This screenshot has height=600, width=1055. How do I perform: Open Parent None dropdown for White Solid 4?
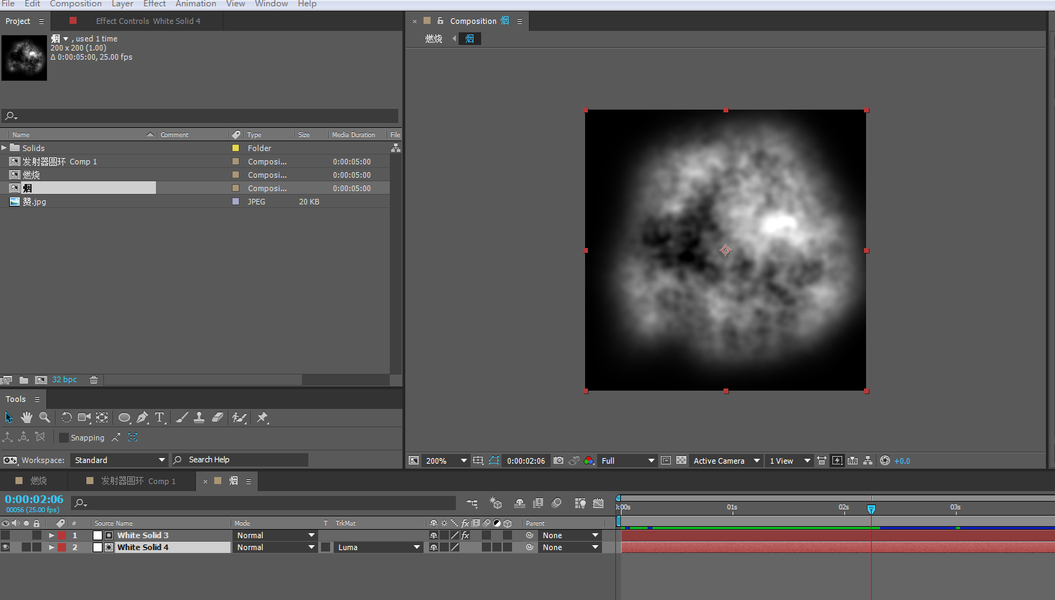(x=569, y=548)
